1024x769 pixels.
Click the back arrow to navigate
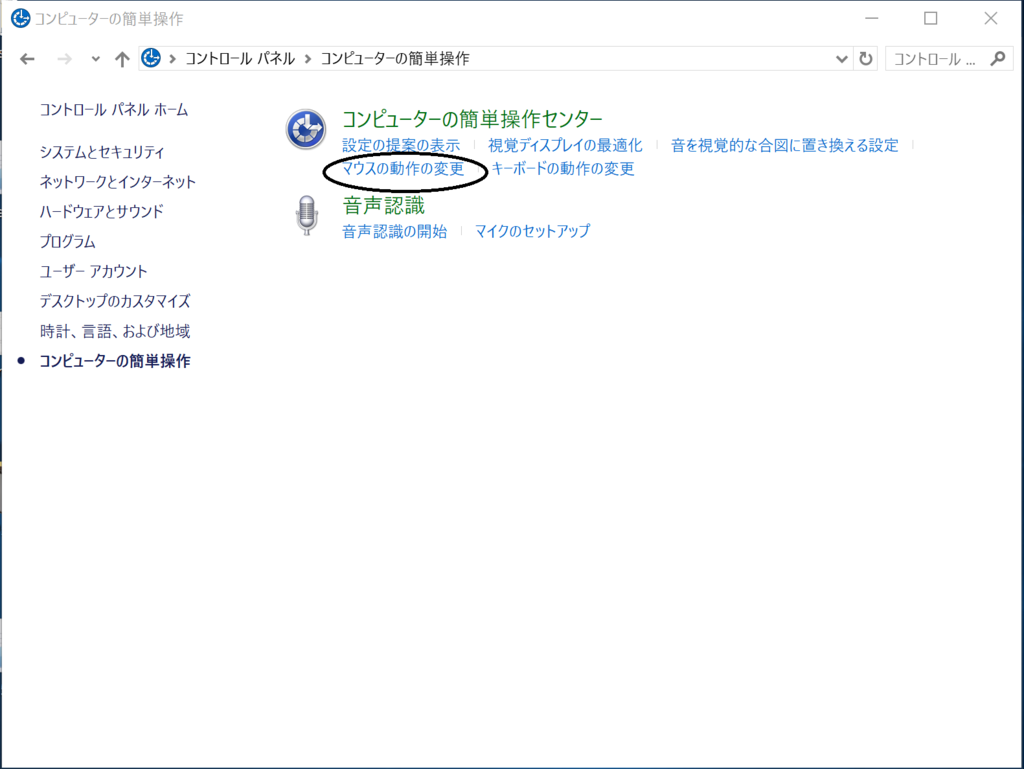pyautogui.click(x=27, y=58)
